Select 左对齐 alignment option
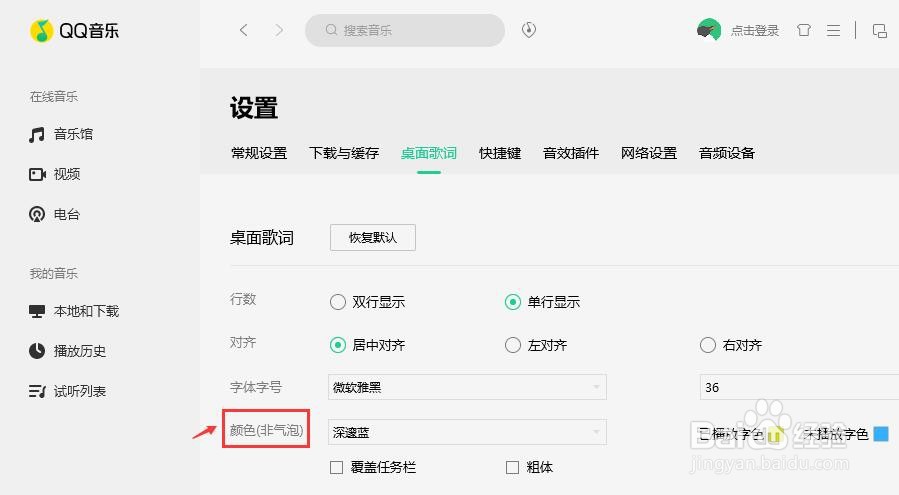 [x=513, y=345]
